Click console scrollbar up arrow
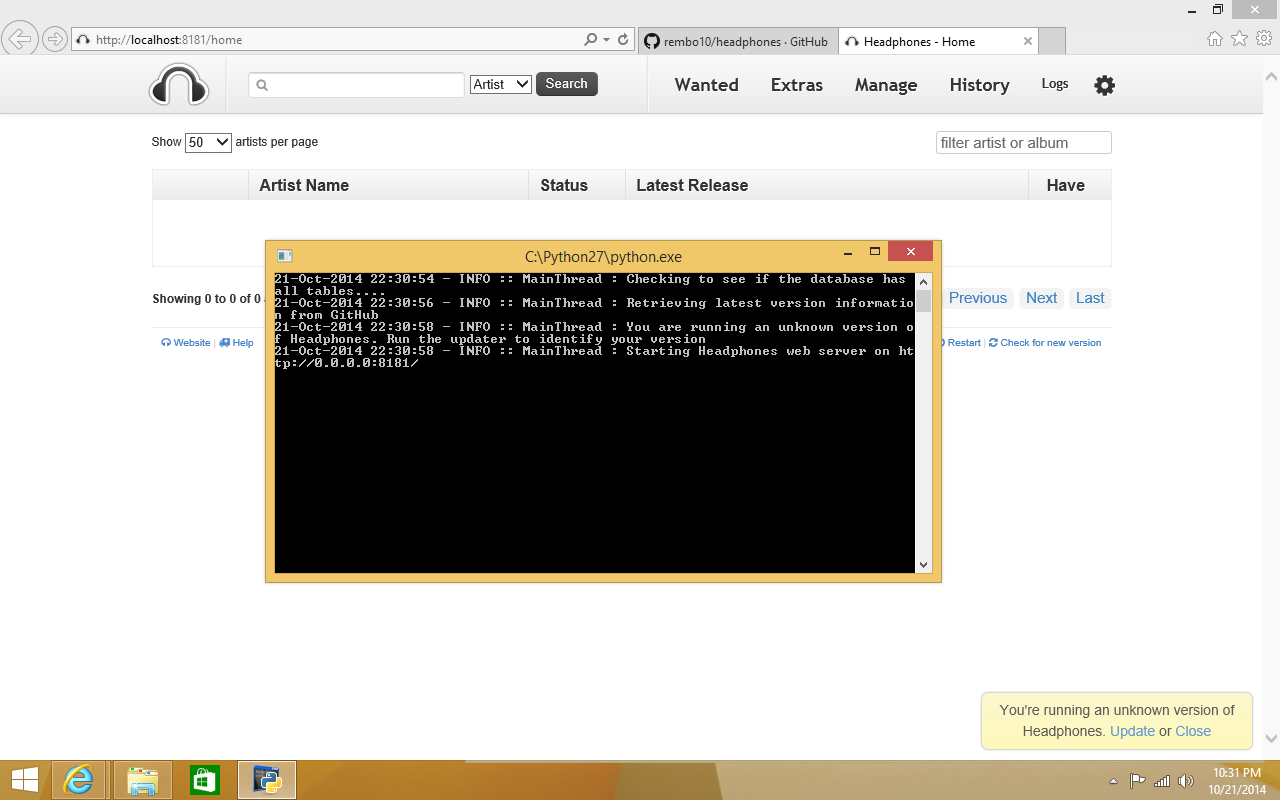This screenshot has height=800, width=1280. 923,281
